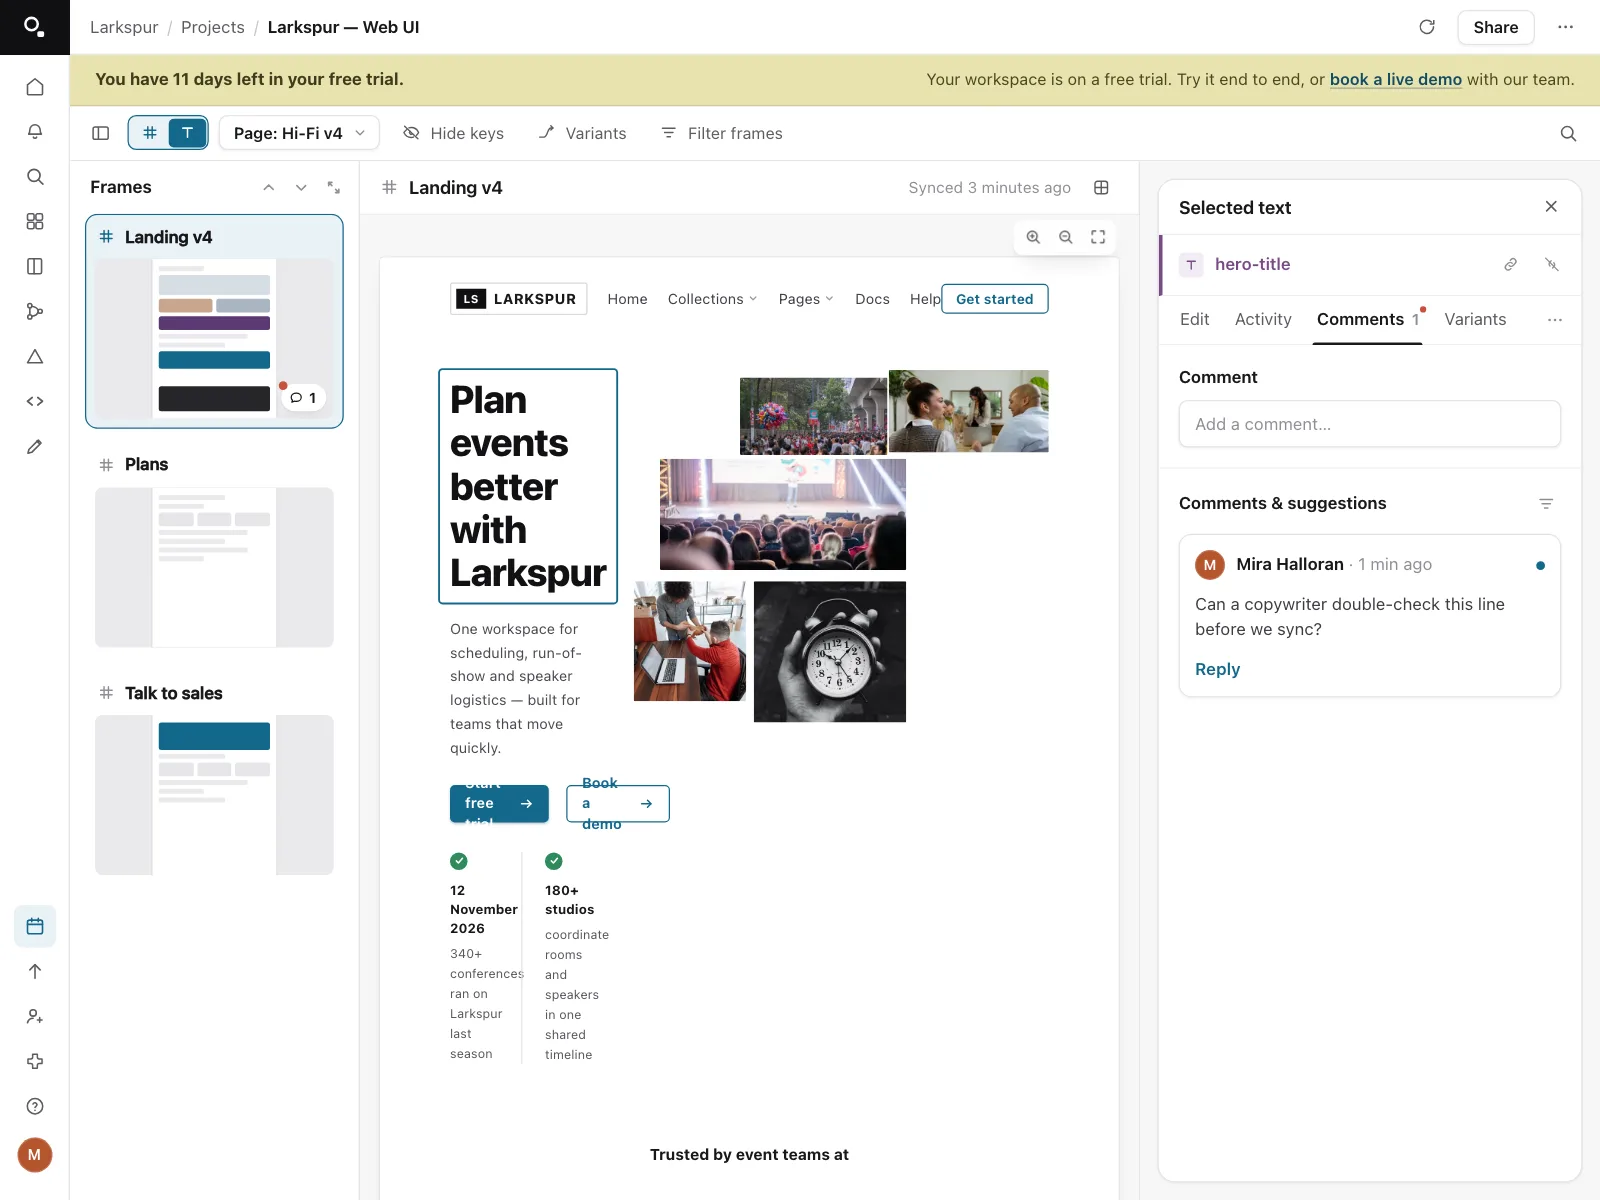
Task: Click the unpin icon next to hero-title
Action: click(x=1551, y=264)
